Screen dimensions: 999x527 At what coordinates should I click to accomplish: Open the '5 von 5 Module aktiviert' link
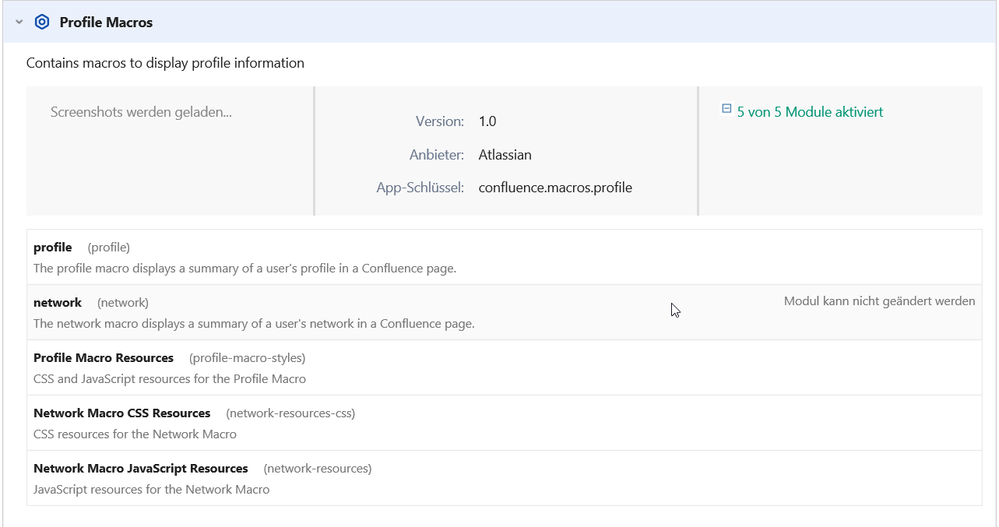pyautogui.click(x=810, y=112)
